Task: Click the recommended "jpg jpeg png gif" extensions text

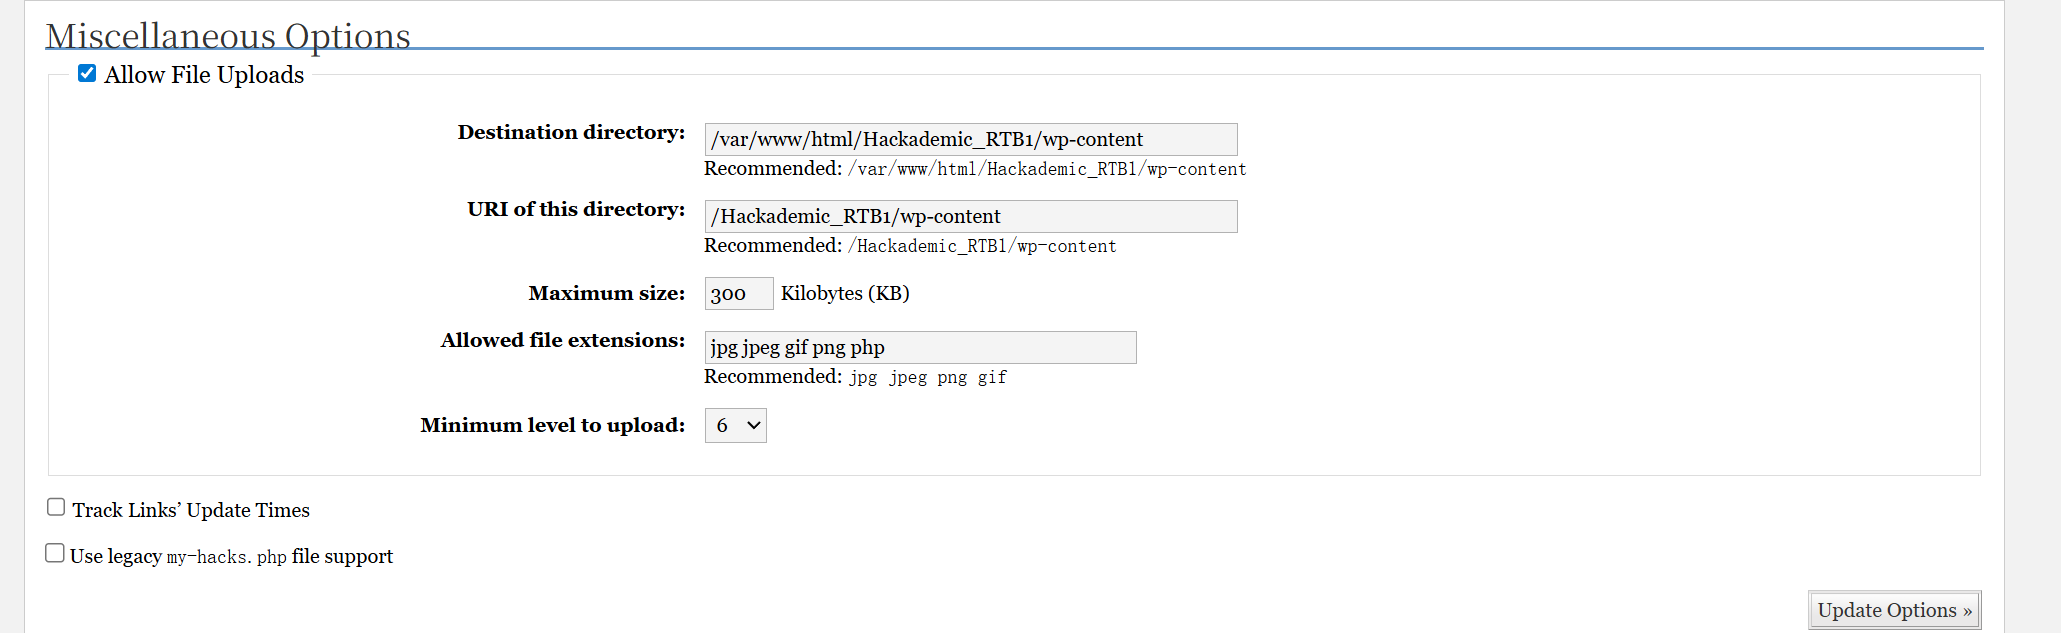Action: point(927,377)
